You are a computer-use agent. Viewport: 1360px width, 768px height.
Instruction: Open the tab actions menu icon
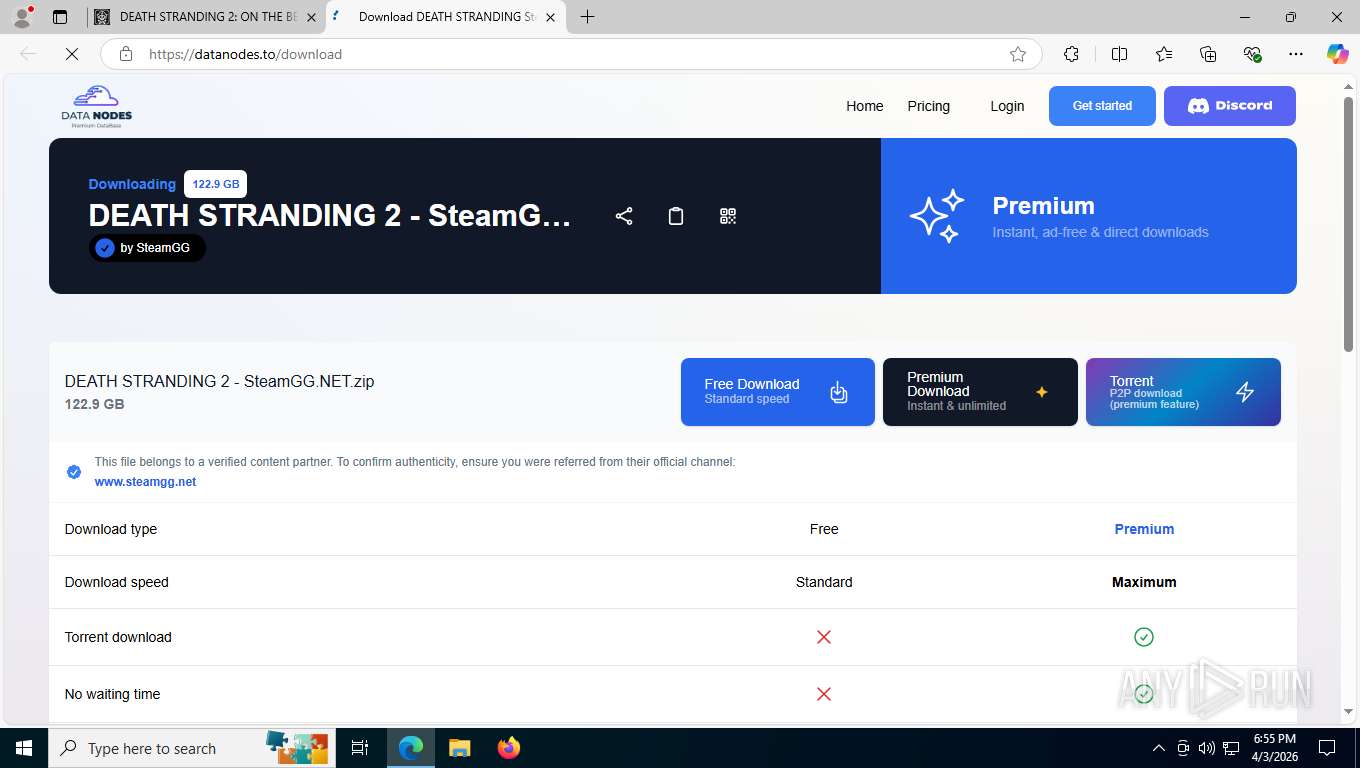click(60, 17)
